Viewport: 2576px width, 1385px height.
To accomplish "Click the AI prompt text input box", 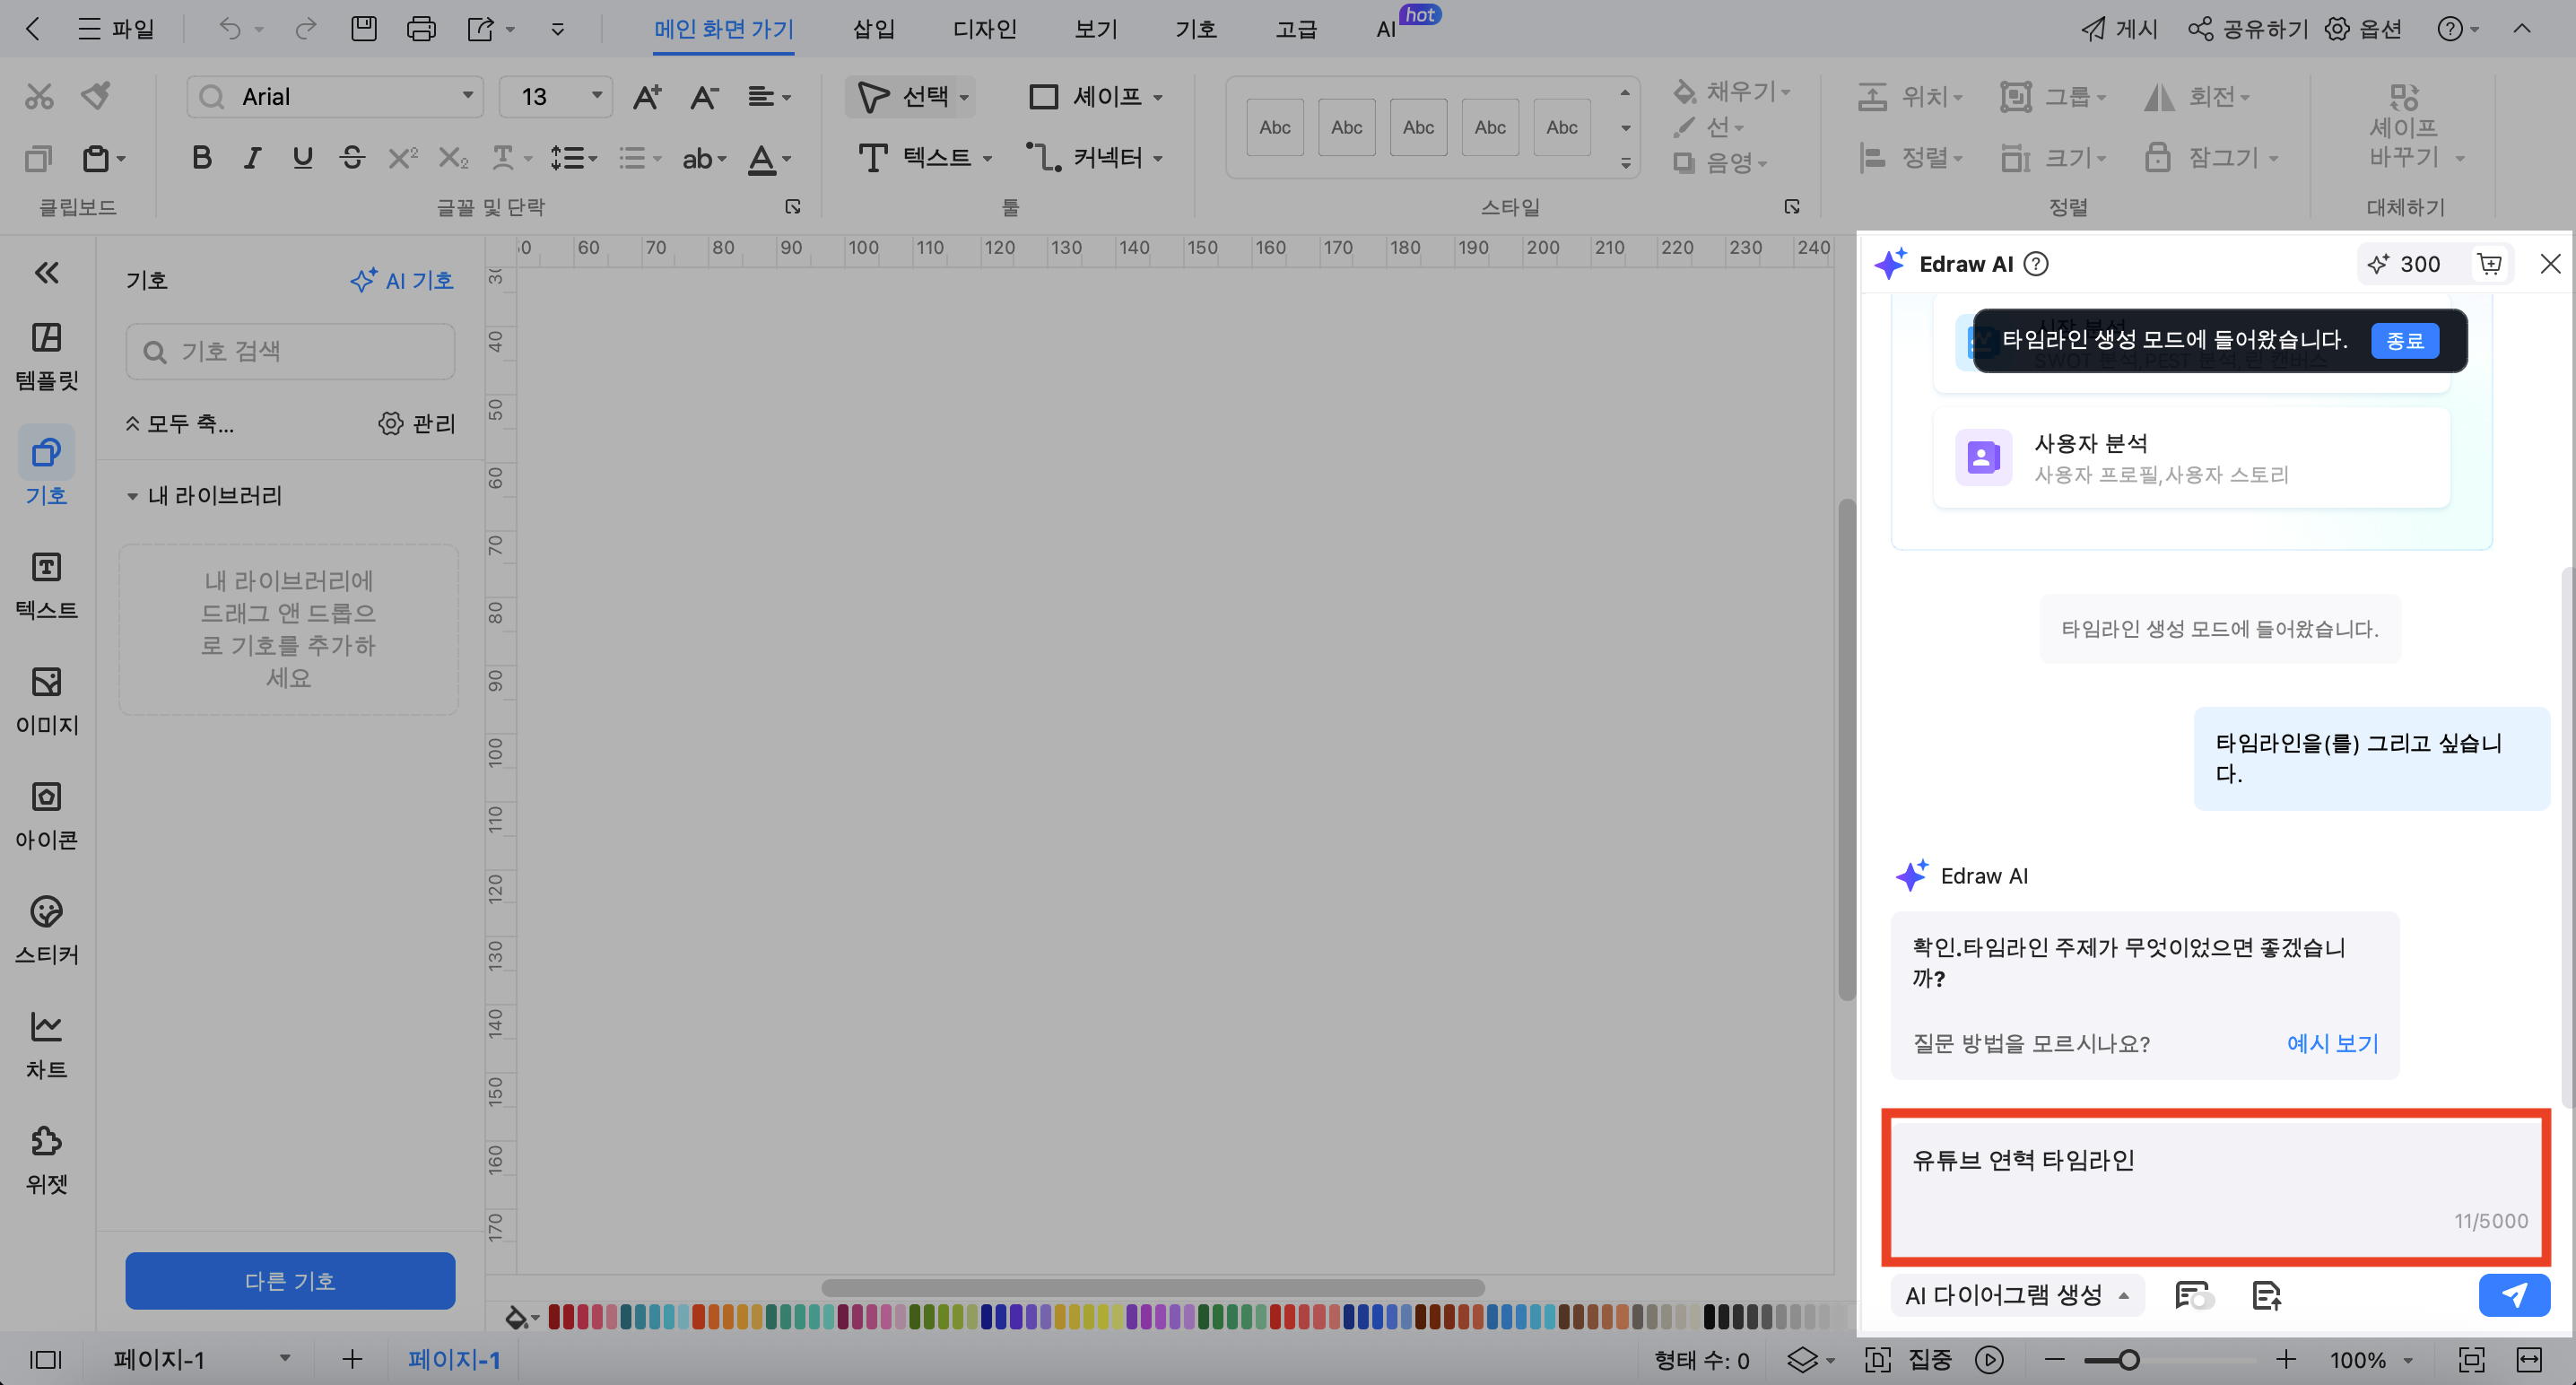I will point(2215,1187).
